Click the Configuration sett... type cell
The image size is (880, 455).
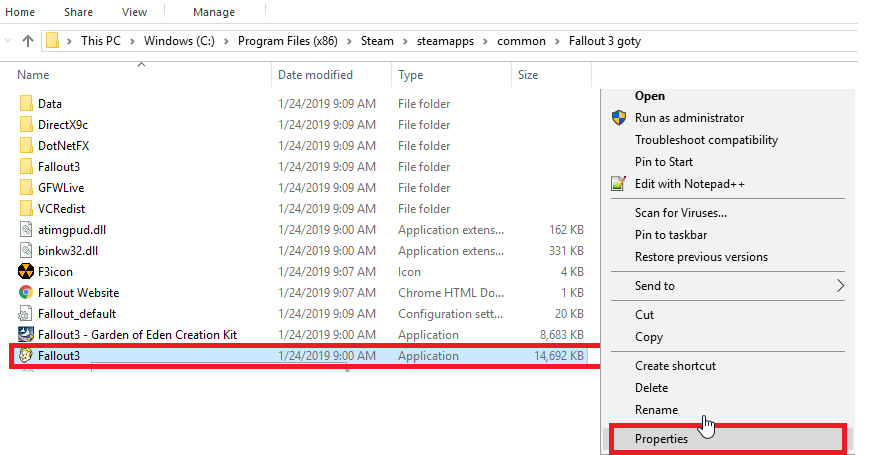coord(450,314)
